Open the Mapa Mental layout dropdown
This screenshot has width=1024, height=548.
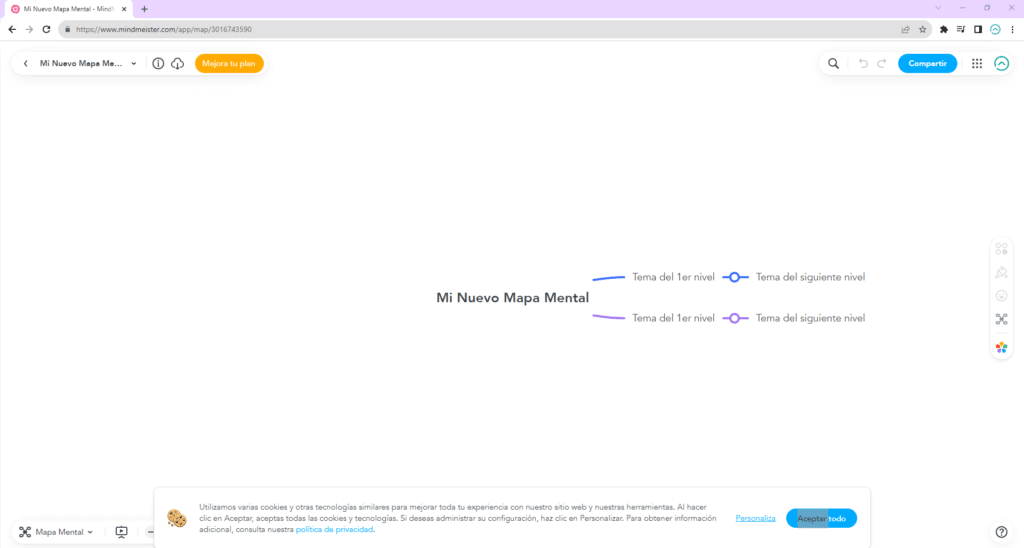click(56, 532)
